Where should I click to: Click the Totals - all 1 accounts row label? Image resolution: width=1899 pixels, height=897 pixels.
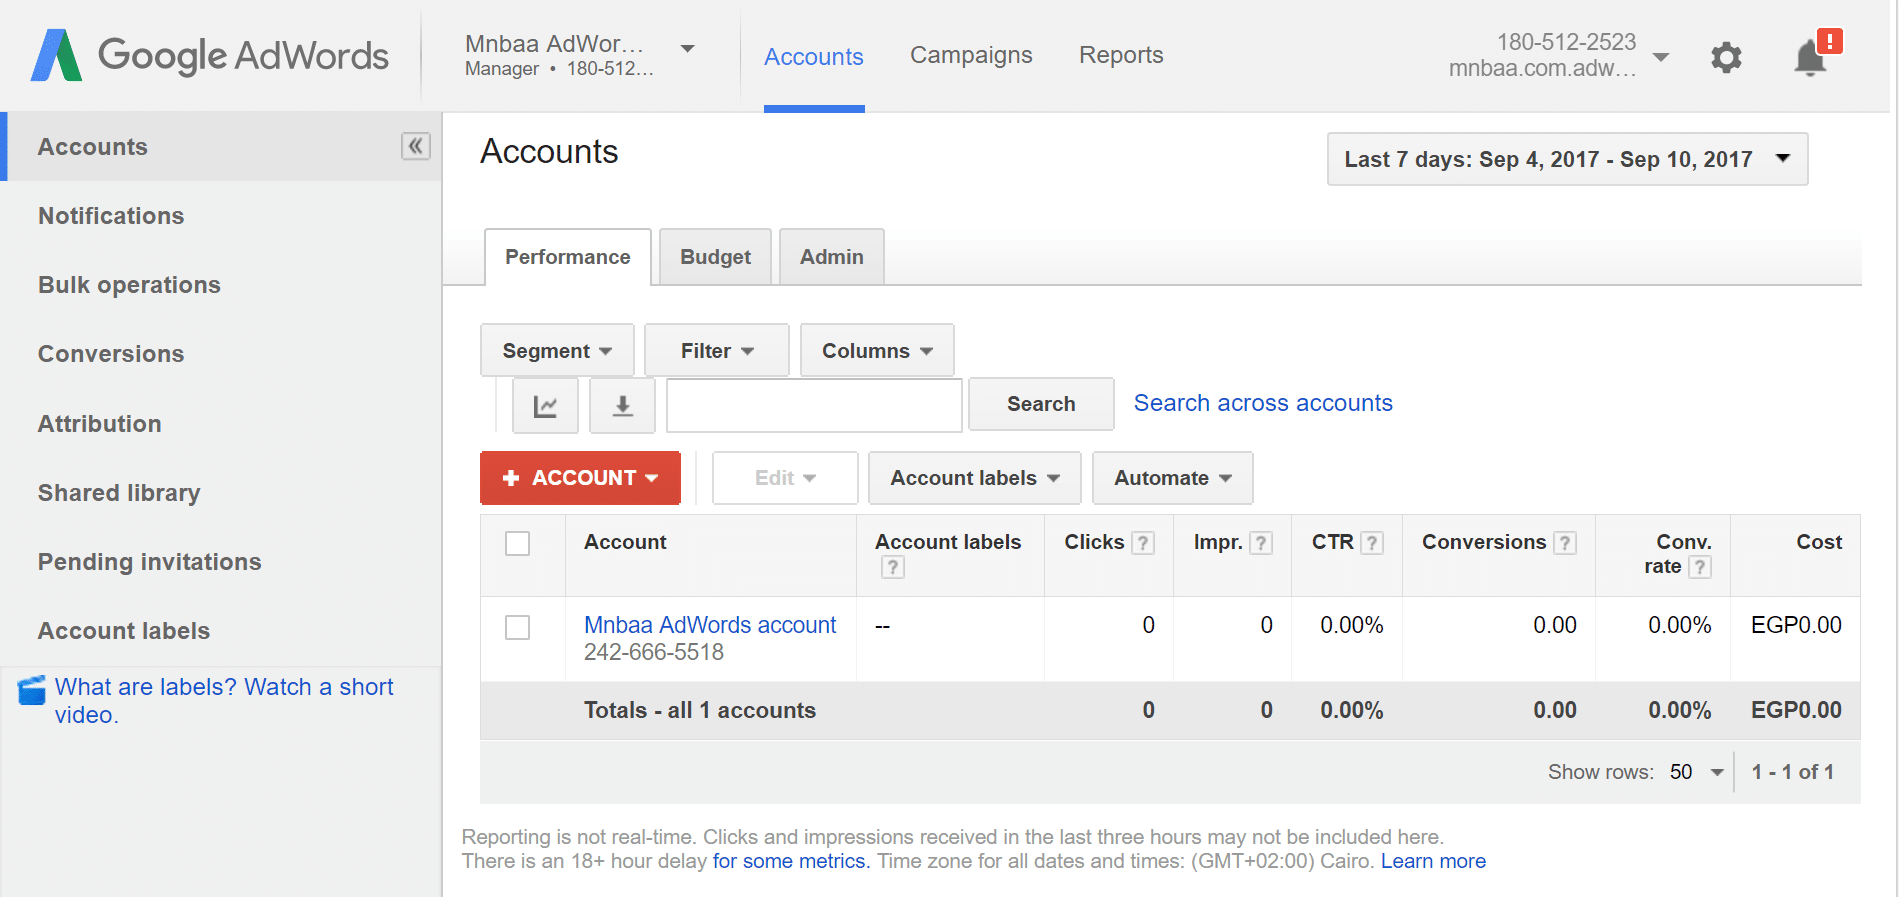pos(700,710)
